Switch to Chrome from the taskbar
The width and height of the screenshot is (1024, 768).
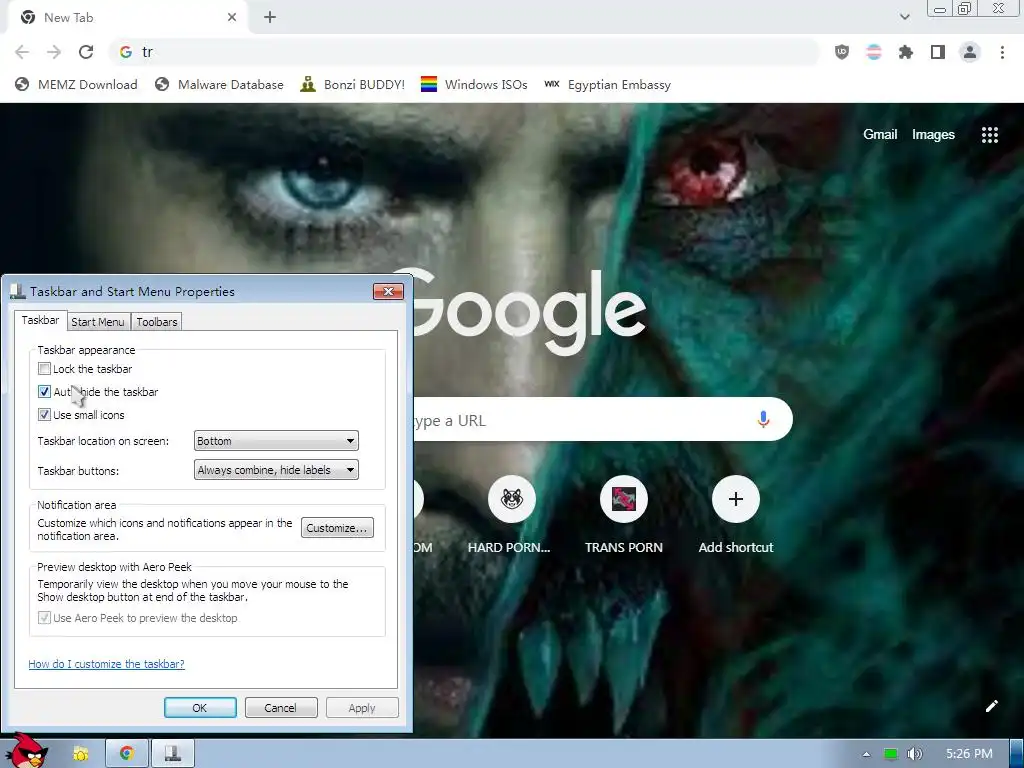[x=127, y=754]
